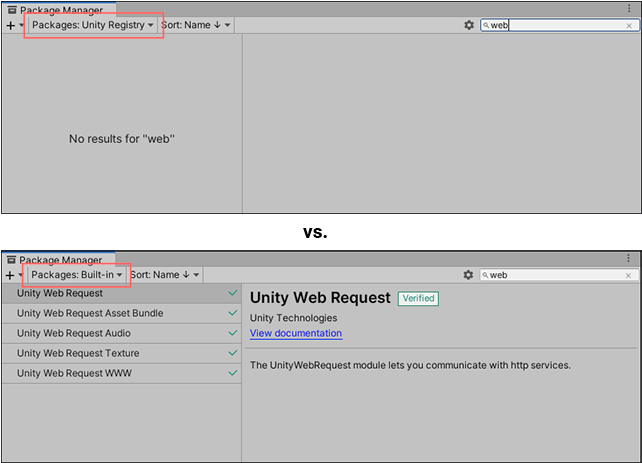Expand the Packages: Unity Registry dropdown
Viewport: 642px width, 463px height.
(93, 25)
